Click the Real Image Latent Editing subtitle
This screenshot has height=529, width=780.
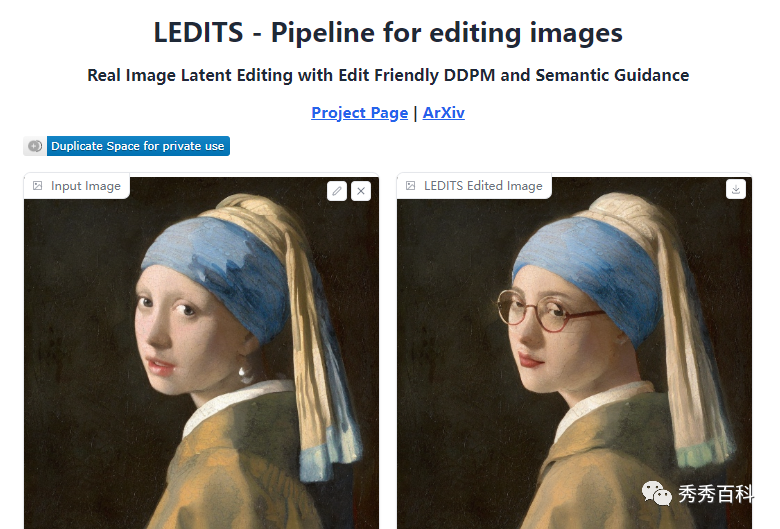click(388, 75)
